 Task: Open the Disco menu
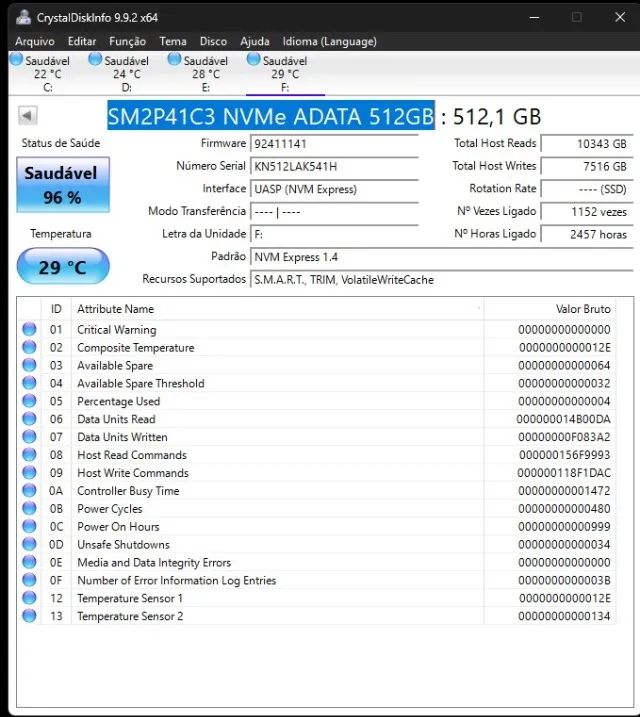213,42
